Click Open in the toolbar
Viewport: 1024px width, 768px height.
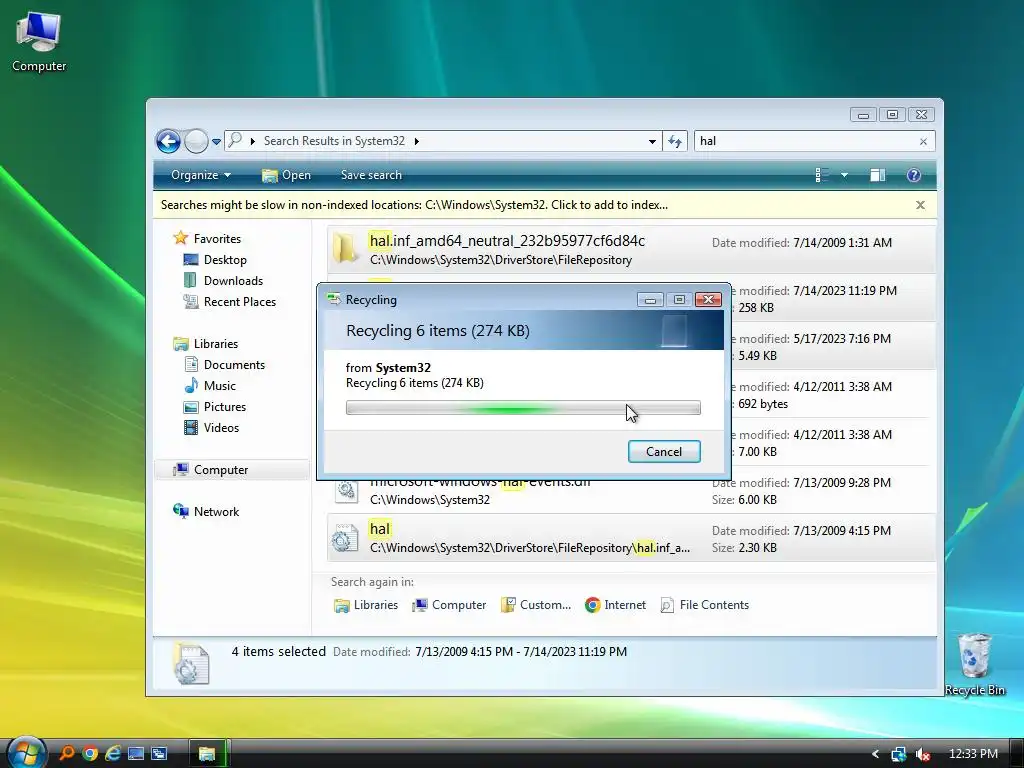click(286, 175)
